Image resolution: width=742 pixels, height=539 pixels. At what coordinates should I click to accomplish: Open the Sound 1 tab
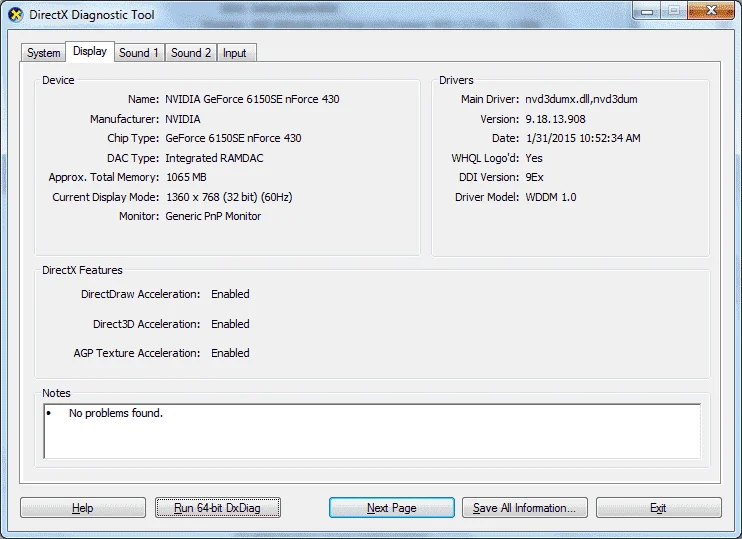point(139,53)
